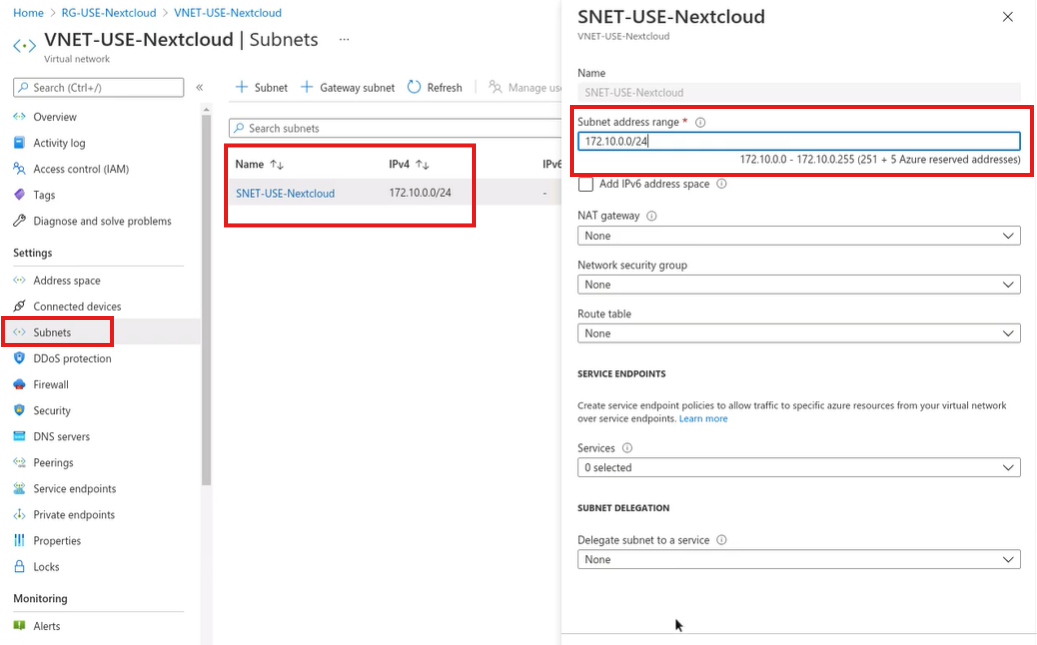Image resolution: width=1037 pixels, height=645 pixels.
Task: Open Address space menu item
Action: click(x=67, y=280)
